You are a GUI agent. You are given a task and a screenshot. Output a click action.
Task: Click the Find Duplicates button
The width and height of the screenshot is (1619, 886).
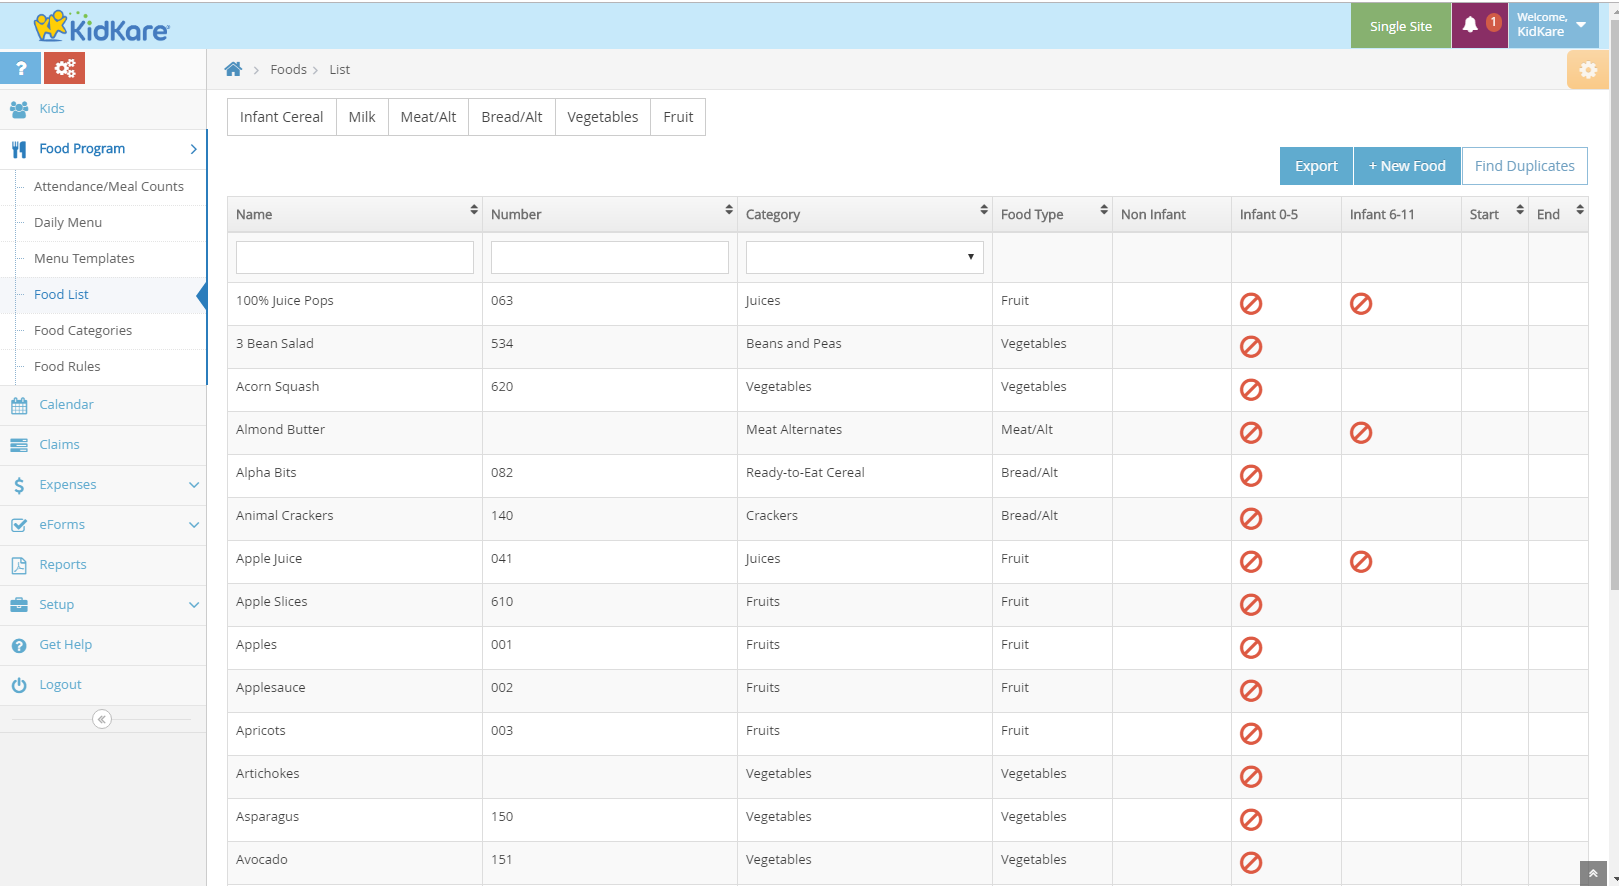click(1525, 166)
